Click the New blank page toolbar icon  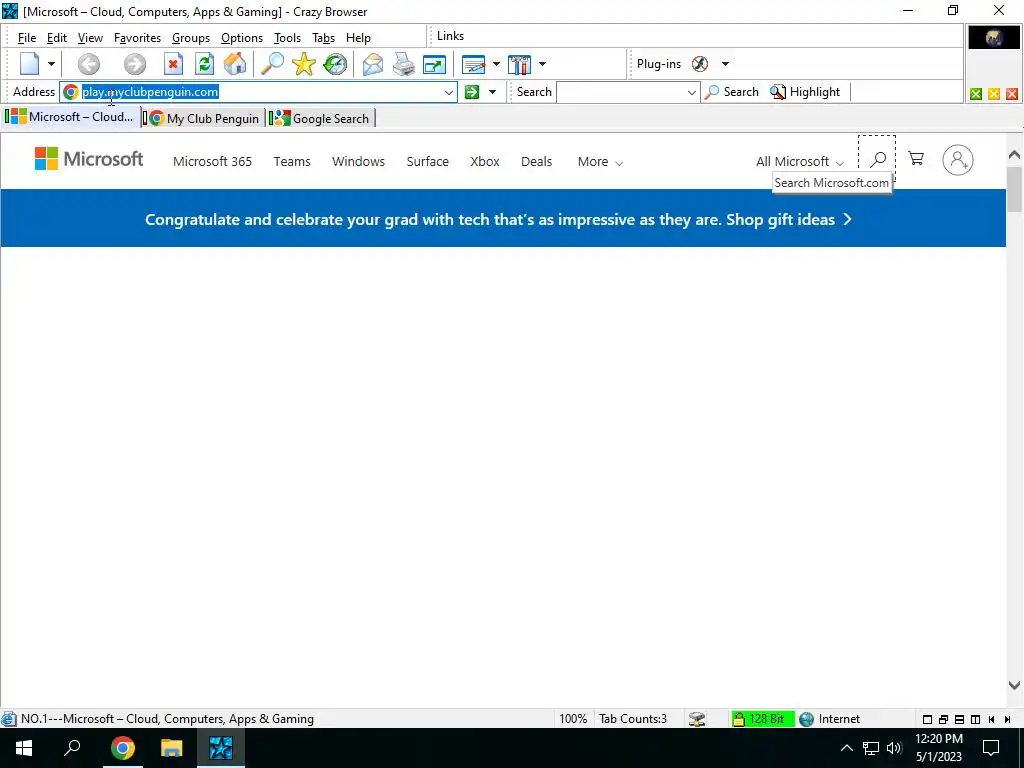29,64
